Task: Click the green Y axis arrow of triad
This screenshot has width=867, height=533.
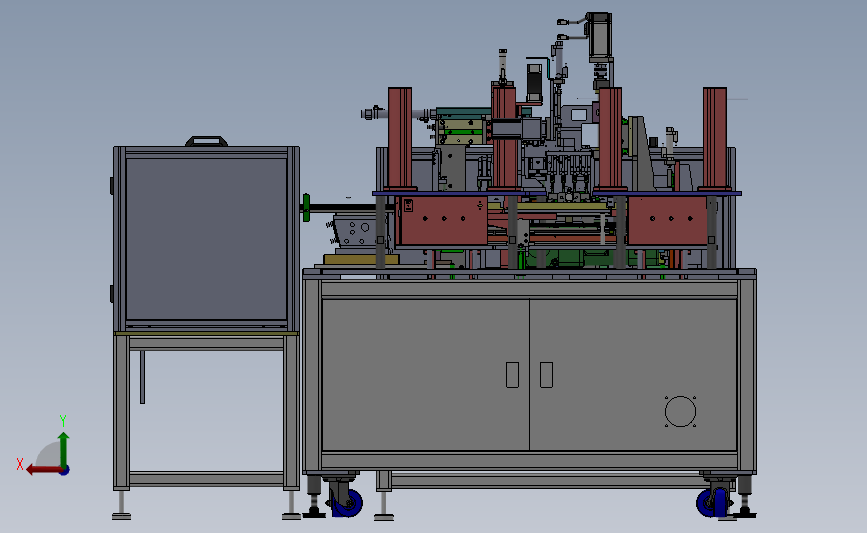Action: click(x=64, y=449)
